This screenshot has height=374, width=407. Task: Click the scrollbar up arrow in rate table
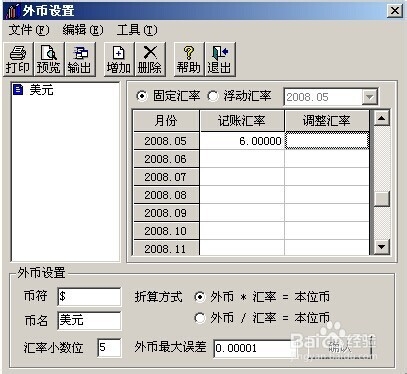pyautogui.click(x=382, y=118)
